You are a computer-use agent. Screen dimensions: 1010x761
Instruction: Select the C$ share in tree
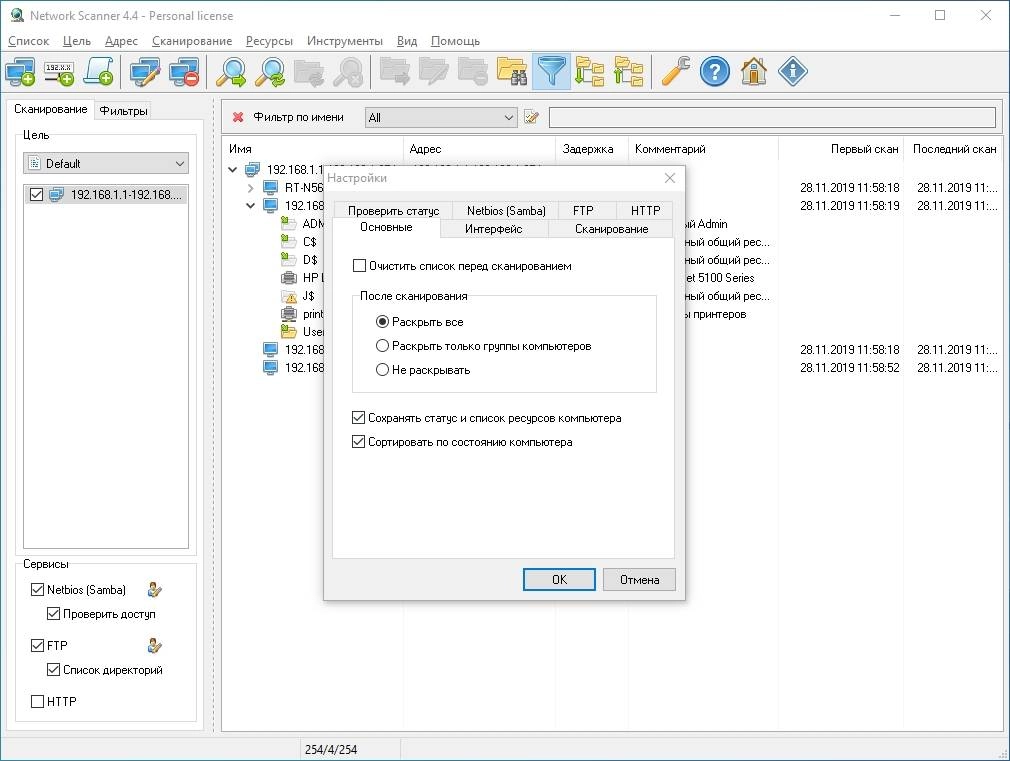[x=310, y=242]
